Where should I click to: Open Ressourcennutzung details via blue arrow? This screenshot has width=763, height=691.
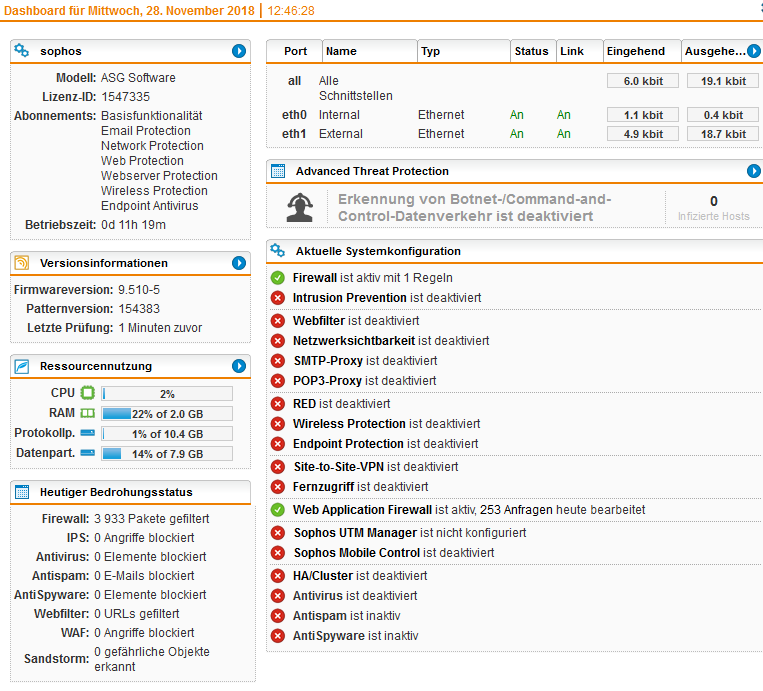(x=239, y=366)
